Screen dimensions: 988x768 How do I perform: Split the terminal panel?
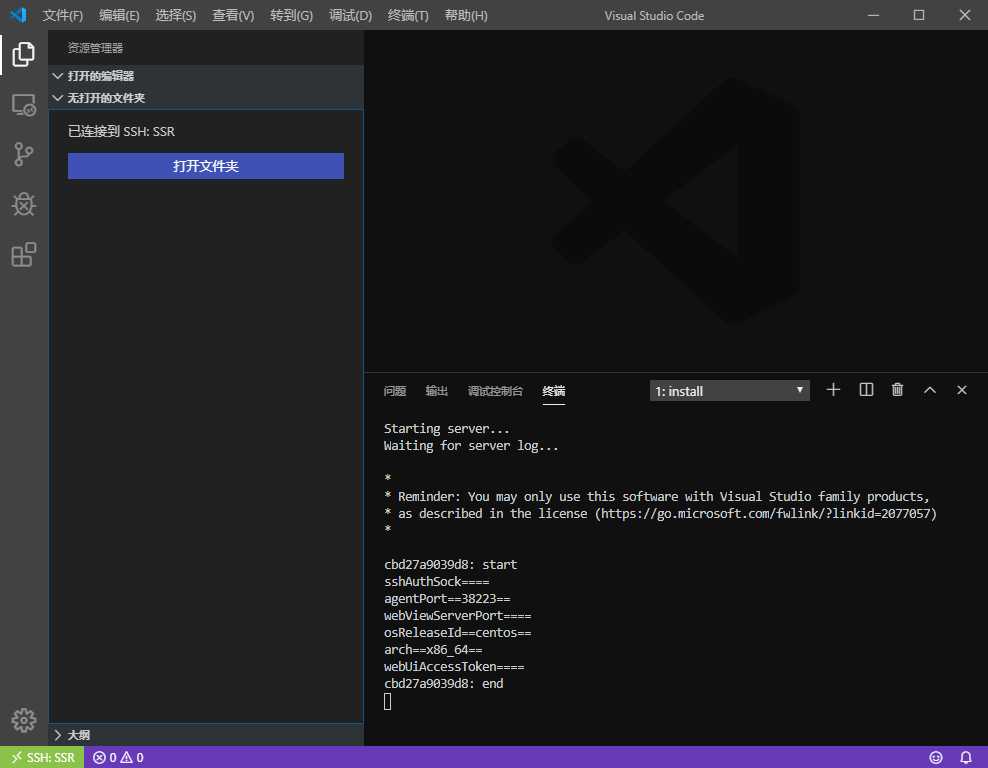[866, 390]
